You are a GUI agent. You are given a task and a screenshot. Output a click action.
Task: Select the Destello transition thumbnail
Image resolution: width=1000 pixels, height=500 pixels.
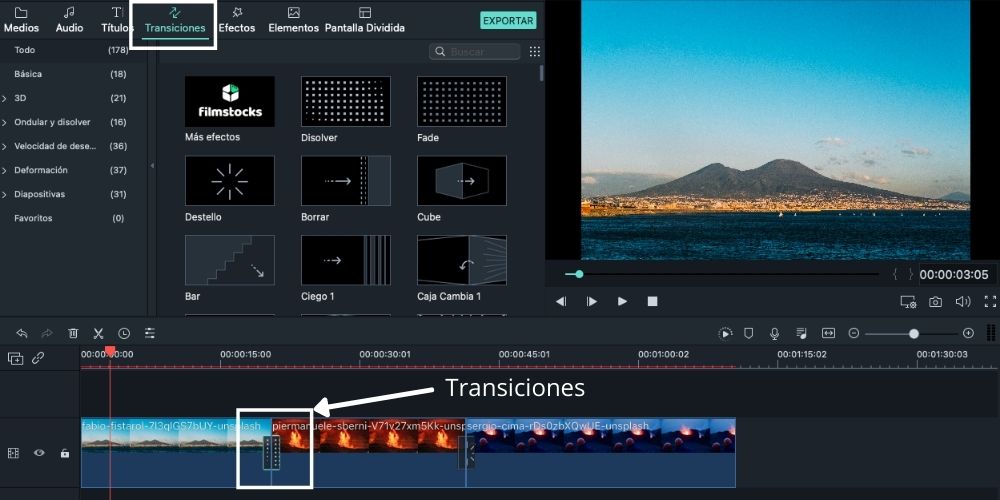(230, 180)
